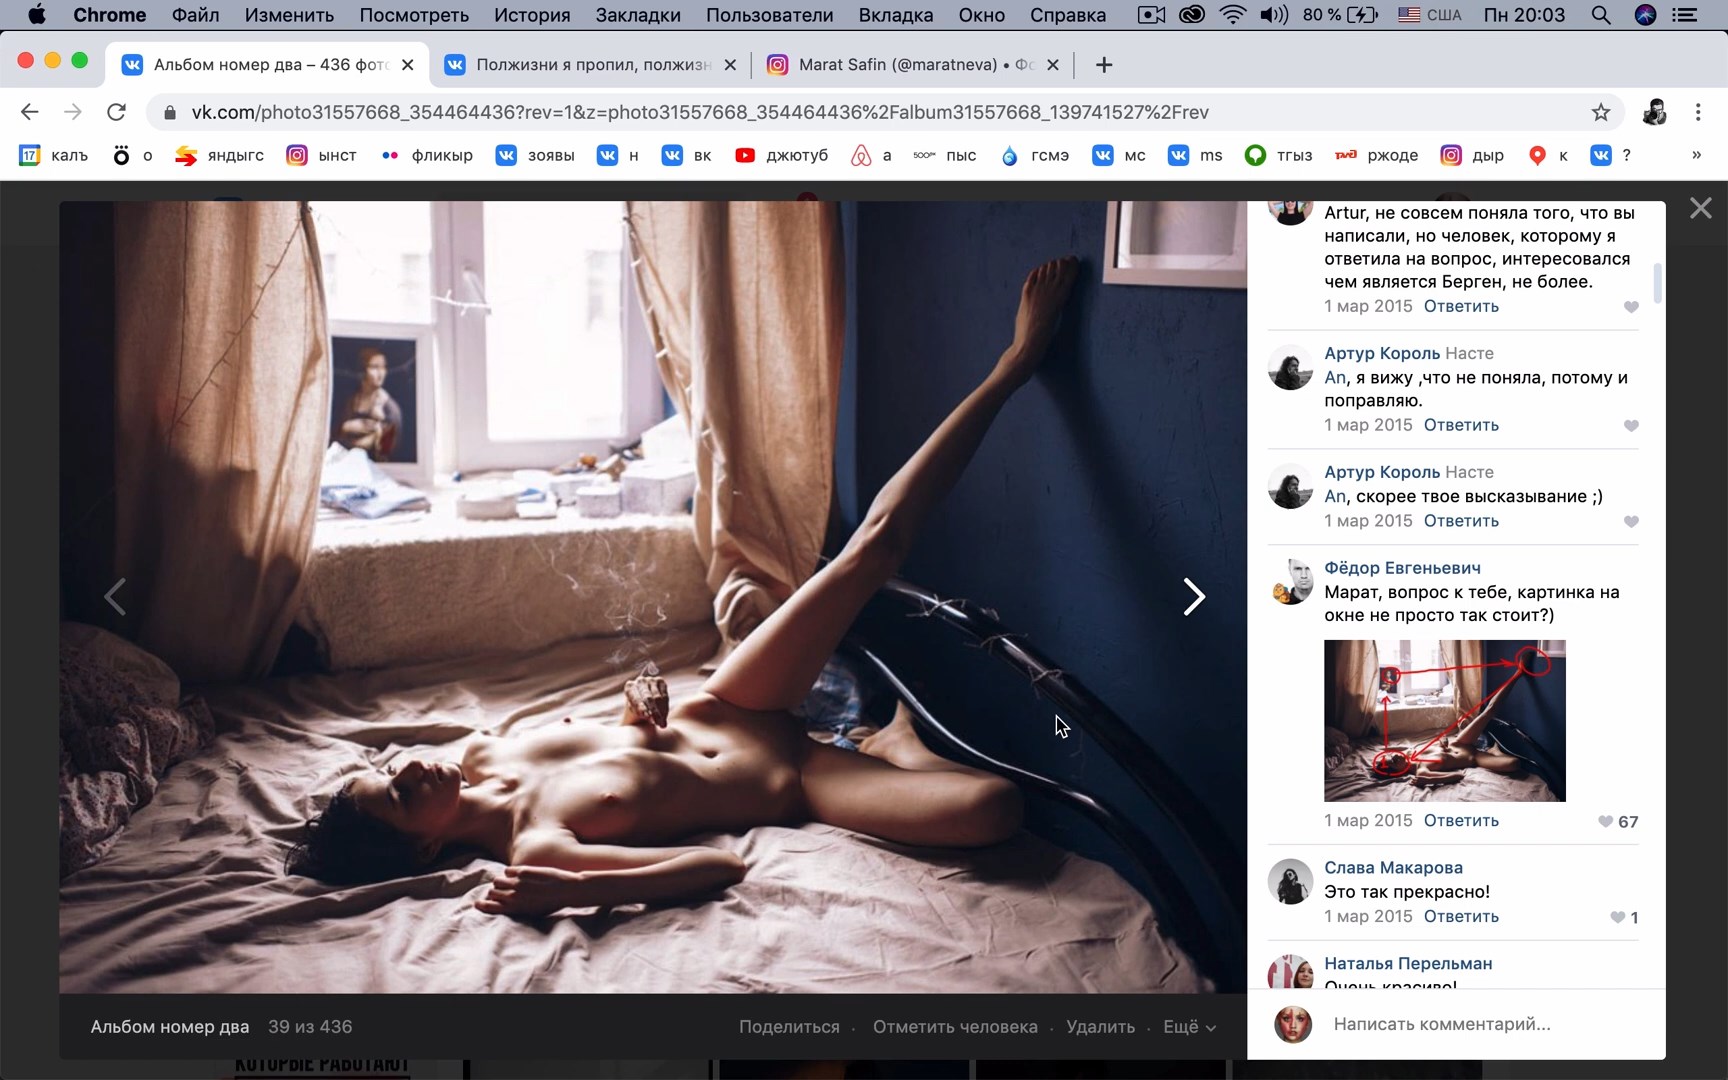Close the photo viewer overlay
The height and width of the screenshot is (1080, 1728).
(x=1700, y=208)
